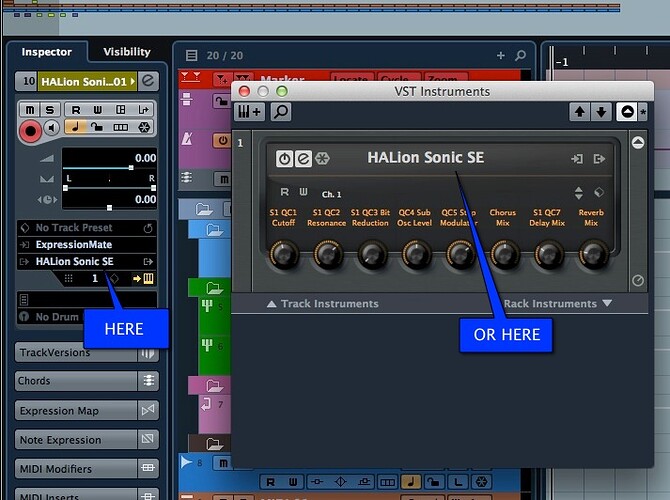The width and height of the screenshot is (670, 500).
Task: Freeze instrument track with Inspector snowflake
Action: pos(144,127)
